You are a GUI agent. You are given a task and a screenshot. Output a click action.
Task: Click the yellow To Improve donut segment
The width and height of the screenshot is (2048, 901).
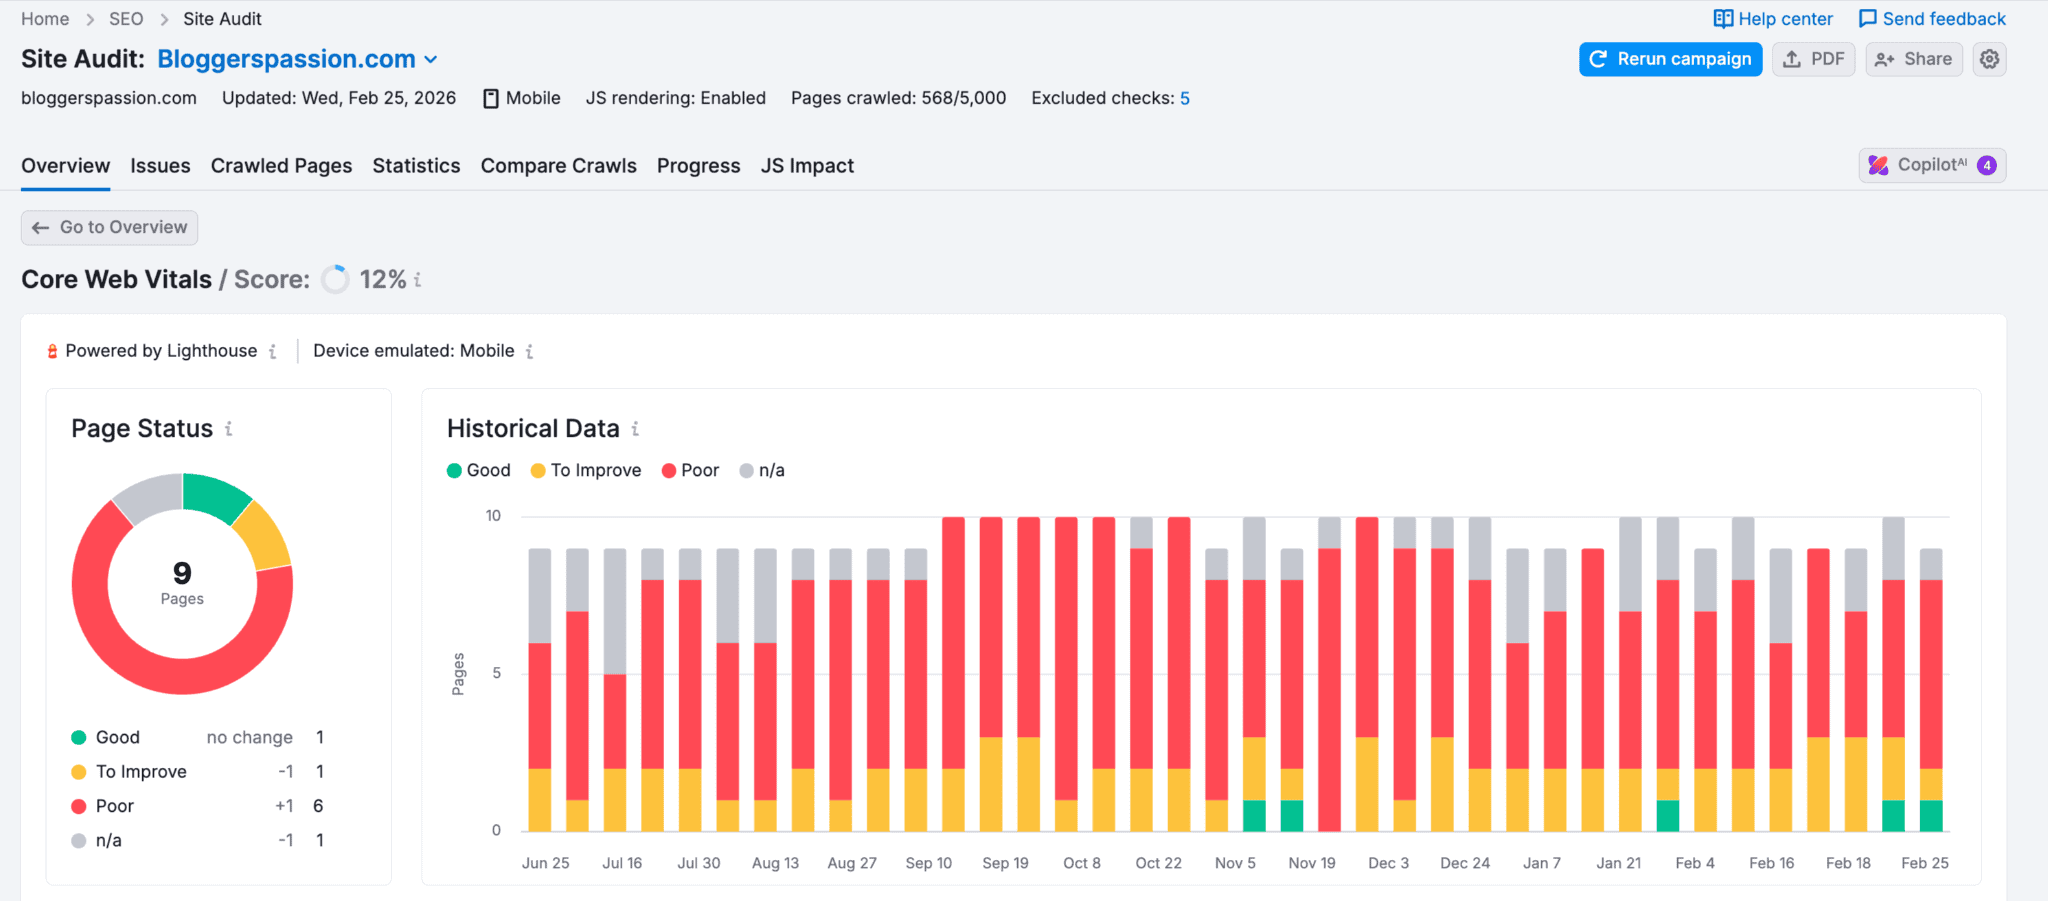click(x=264, y=535)
